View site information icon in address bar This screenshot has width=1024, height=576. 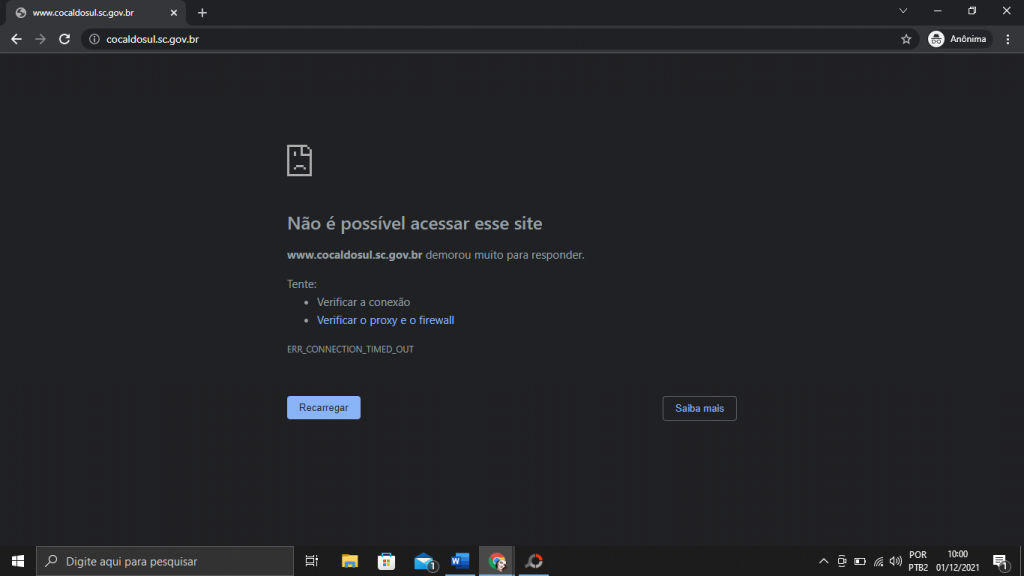[x=94, y=39]
